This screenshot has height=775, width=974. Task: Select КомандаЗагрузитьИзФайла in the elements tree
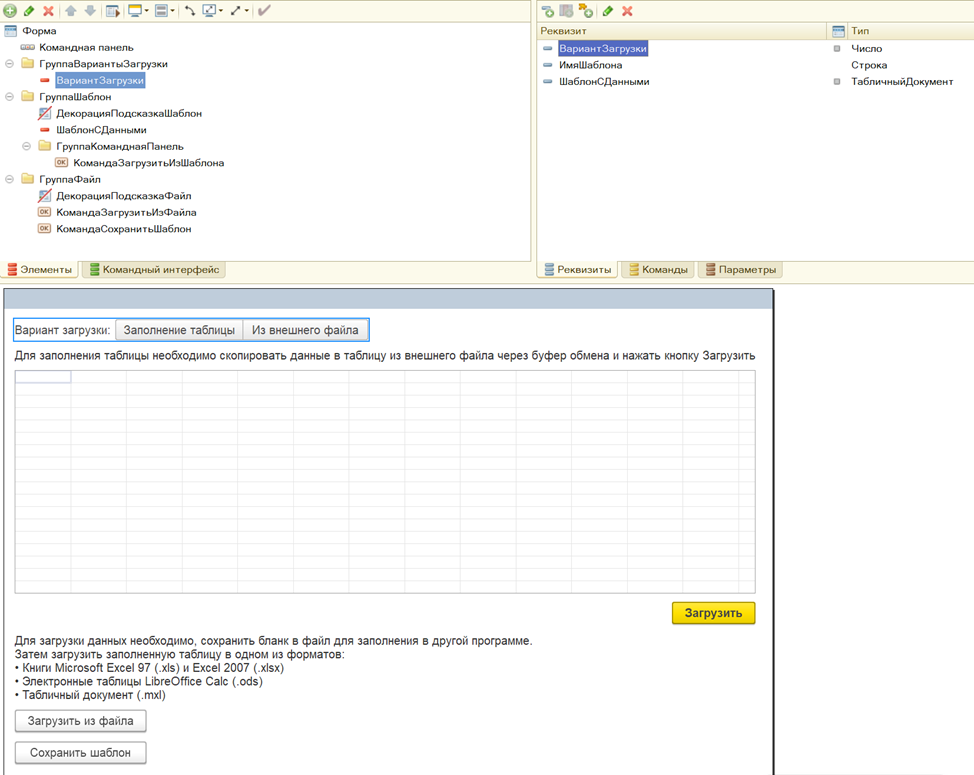point(126,212)
